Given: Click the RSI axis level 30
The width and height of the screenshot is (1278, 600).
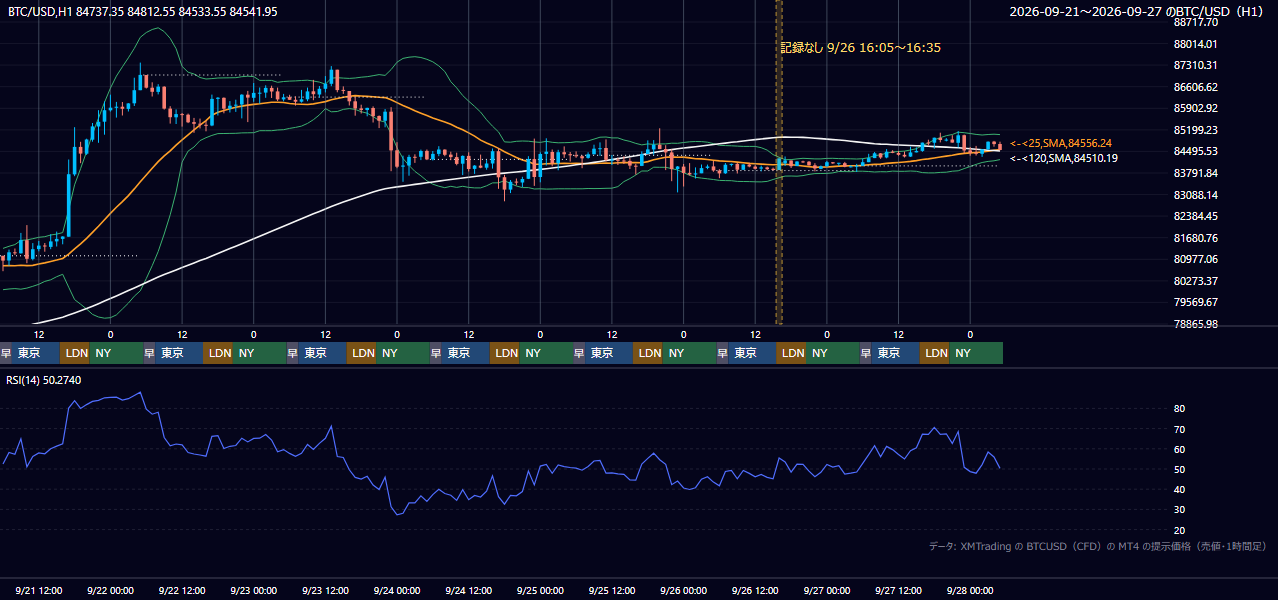Looking at the screenshot, I should click(x=1179, y=509).
